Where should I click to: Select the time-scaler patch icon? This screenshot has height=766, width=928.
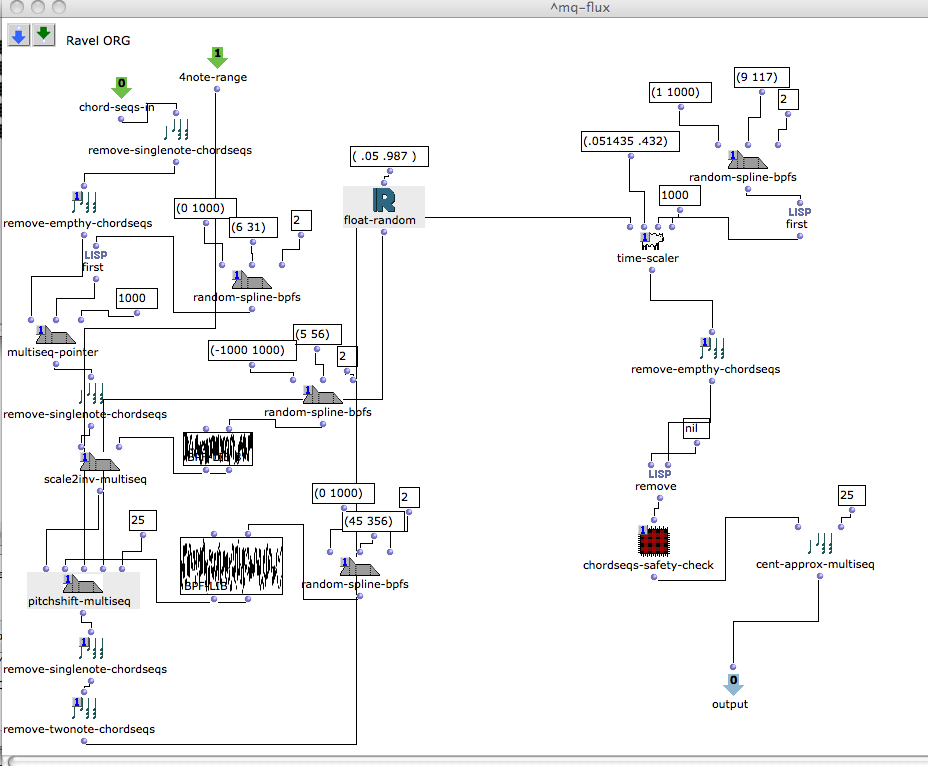(652, 240)
